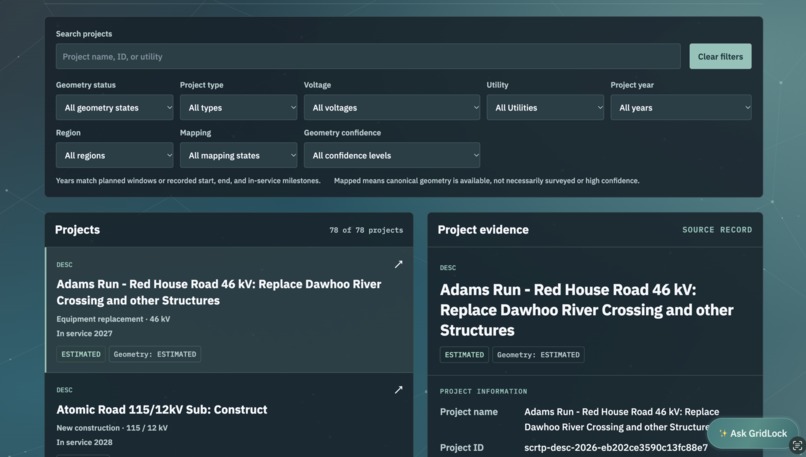Image resolution: width=806 pixels, height=457 pixels.
Task: Click Projects panel heading
Action: click(77, 230)
